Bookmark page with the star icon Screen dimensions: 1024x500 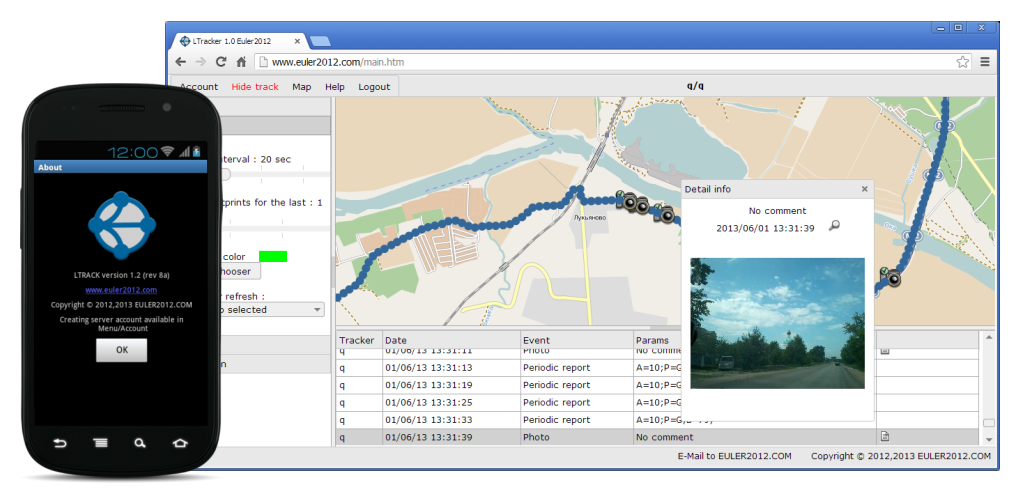coord(962,62)
